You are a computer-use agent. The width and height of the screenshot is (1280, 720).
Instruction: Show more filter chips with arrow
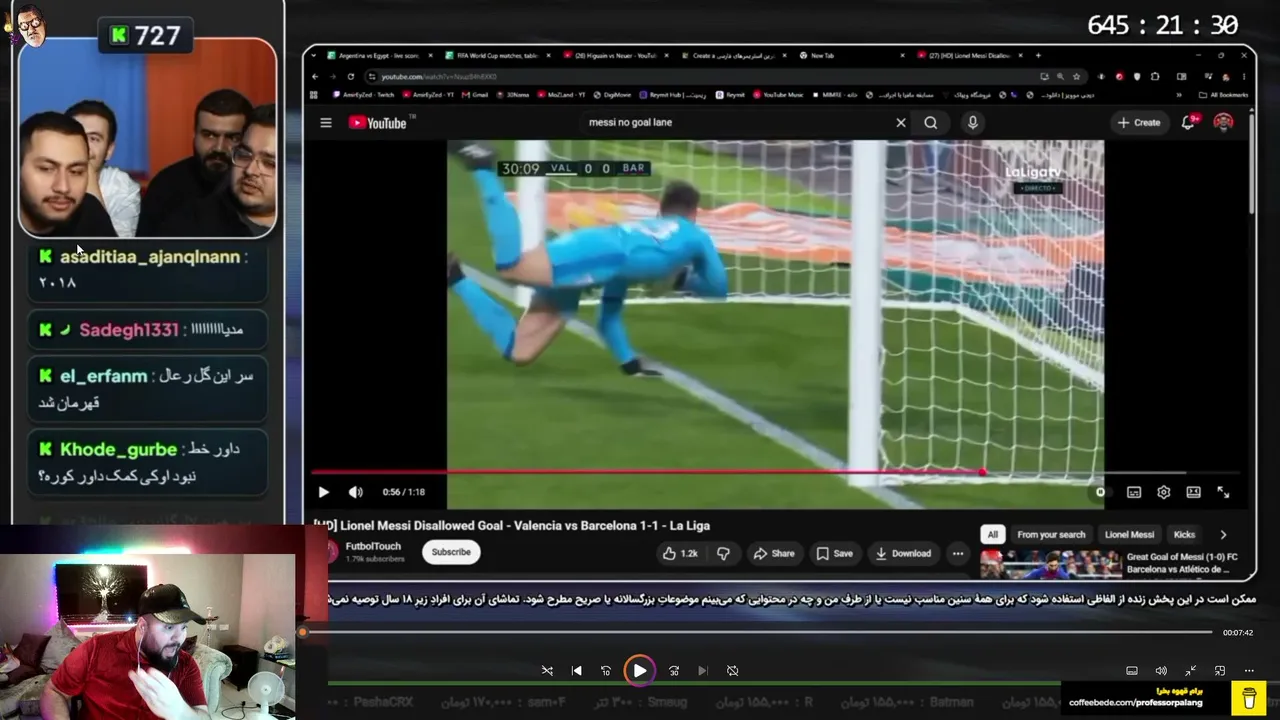(x=1223, y=534)
